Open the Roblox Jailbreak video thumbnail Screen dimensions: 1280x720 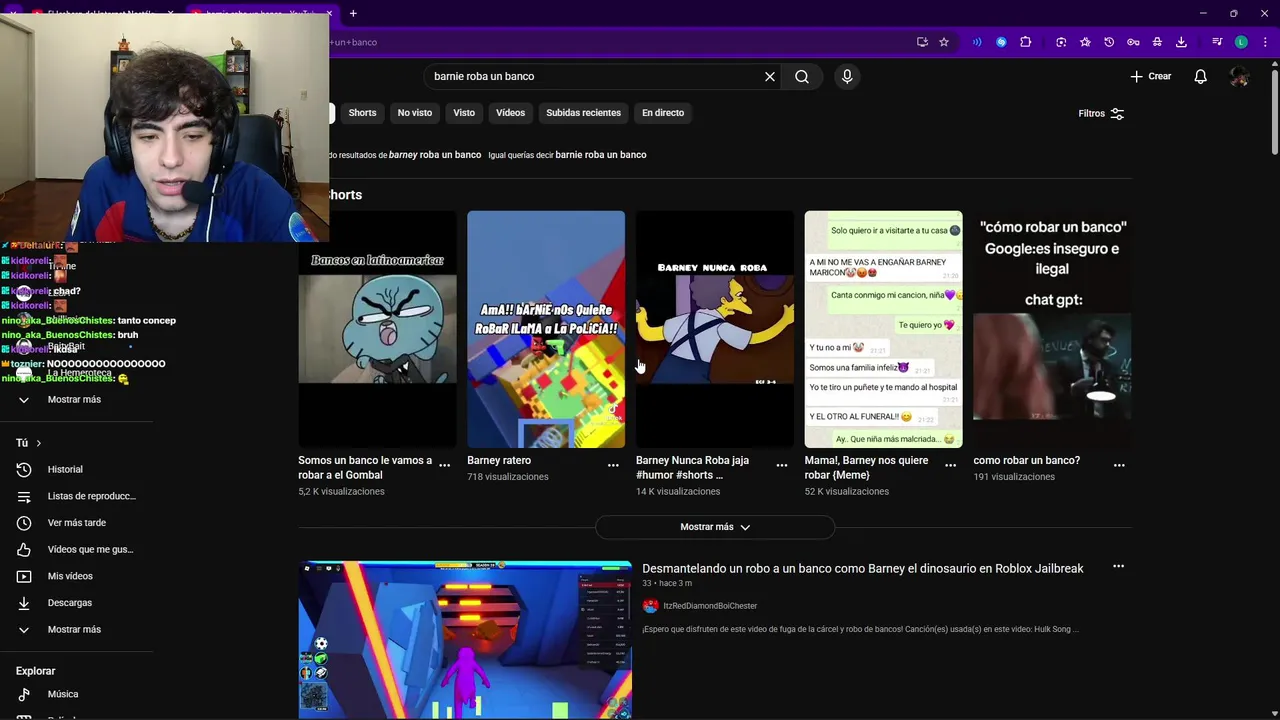(465, 640)
